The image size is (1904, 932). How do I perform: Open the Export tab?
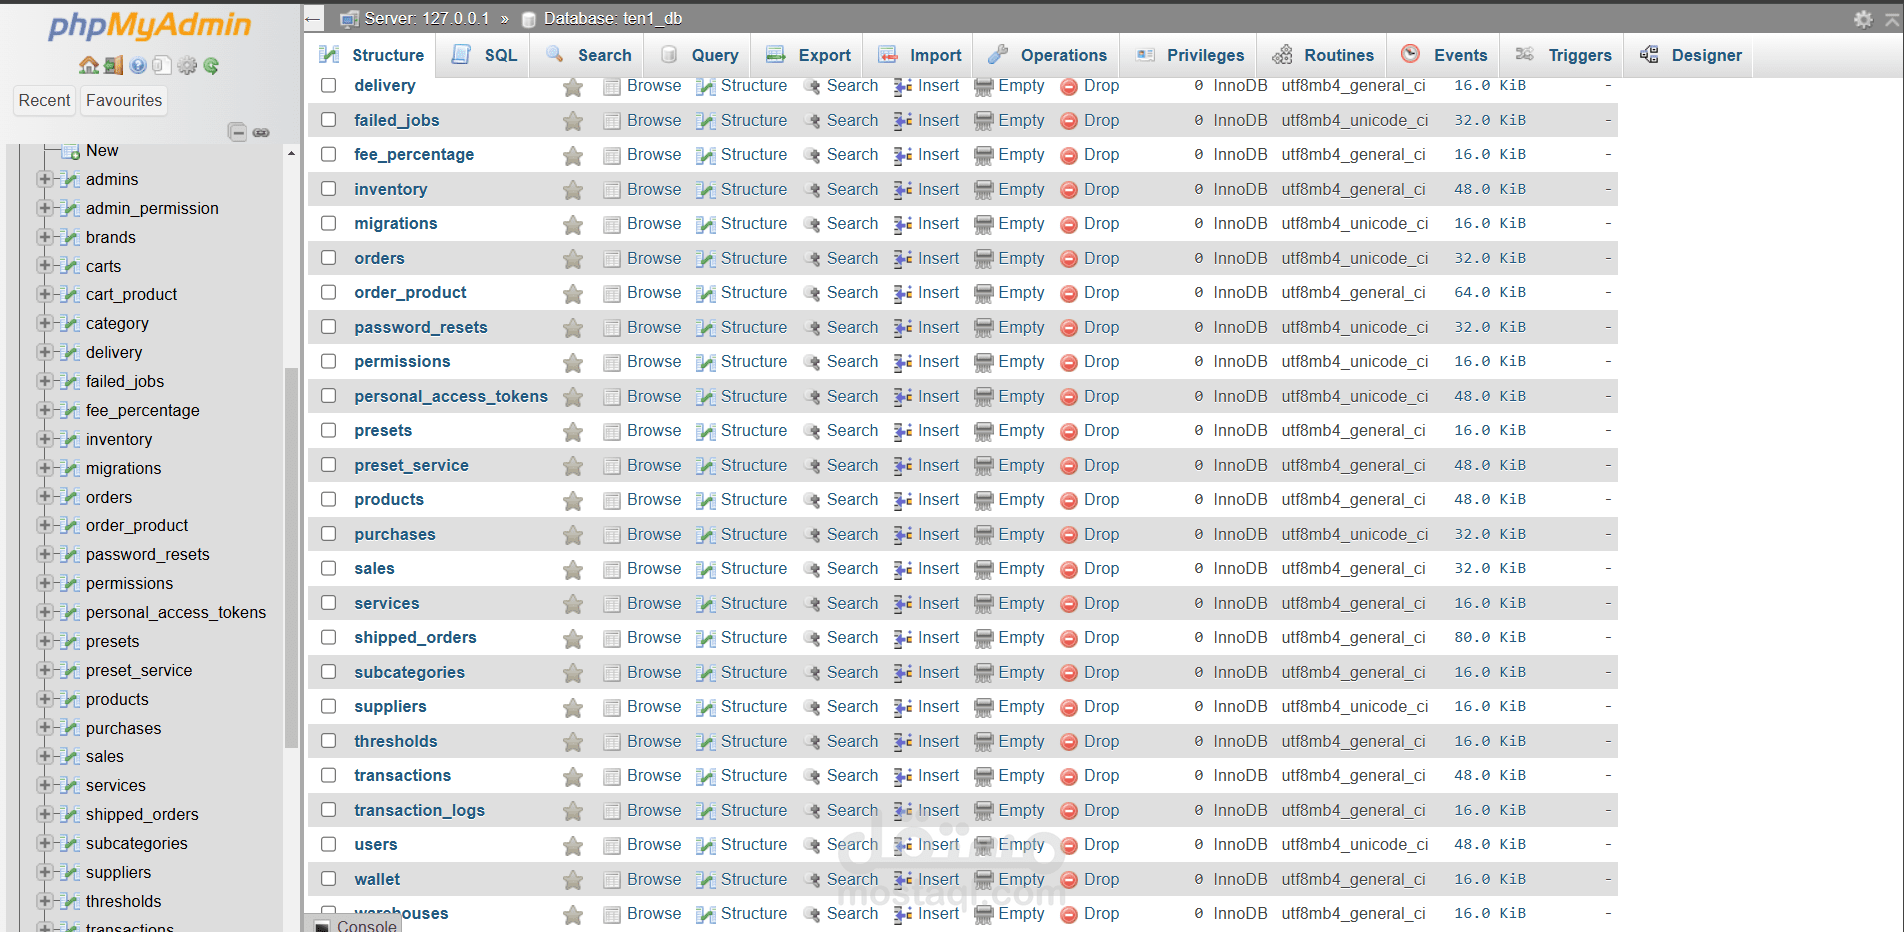pyautogui.click(x=809, y=55)
